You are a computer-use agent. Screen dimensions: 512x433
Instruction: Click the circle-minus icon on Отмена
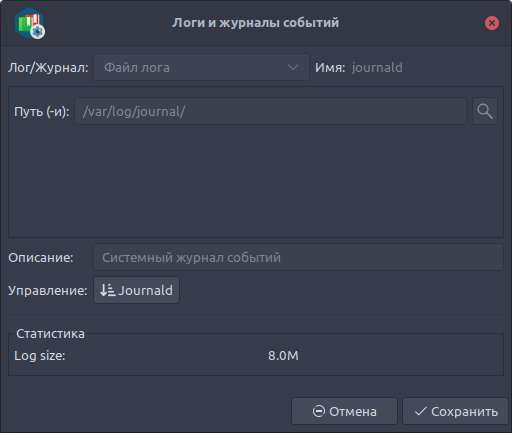318,411
